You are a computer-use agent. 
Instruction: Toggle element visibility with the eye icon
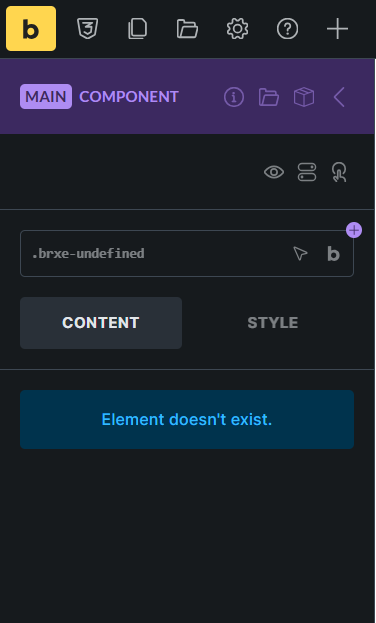tap(274, 172)
